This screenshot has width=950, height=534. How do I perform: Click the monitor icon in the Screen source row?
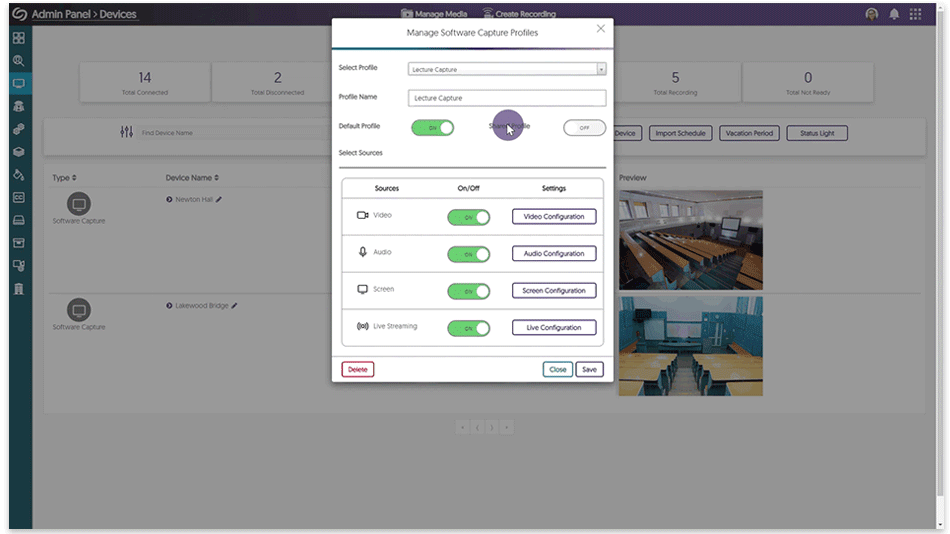click(362, 289)
